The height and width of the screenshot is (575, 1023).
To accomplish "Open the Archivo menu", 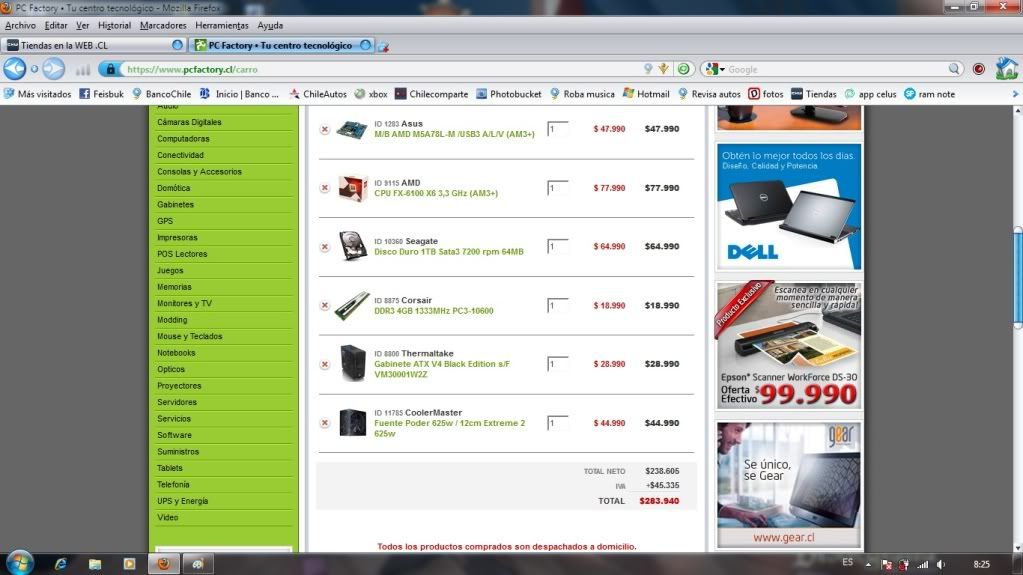I will (20, 25).
